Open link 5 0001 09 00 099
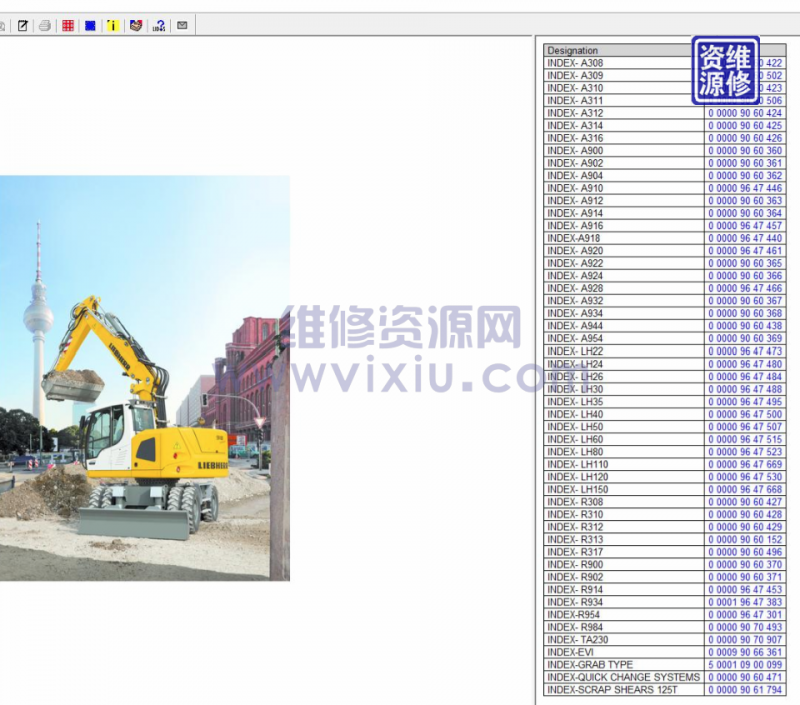800x705 pixels. tap(745, 665)
